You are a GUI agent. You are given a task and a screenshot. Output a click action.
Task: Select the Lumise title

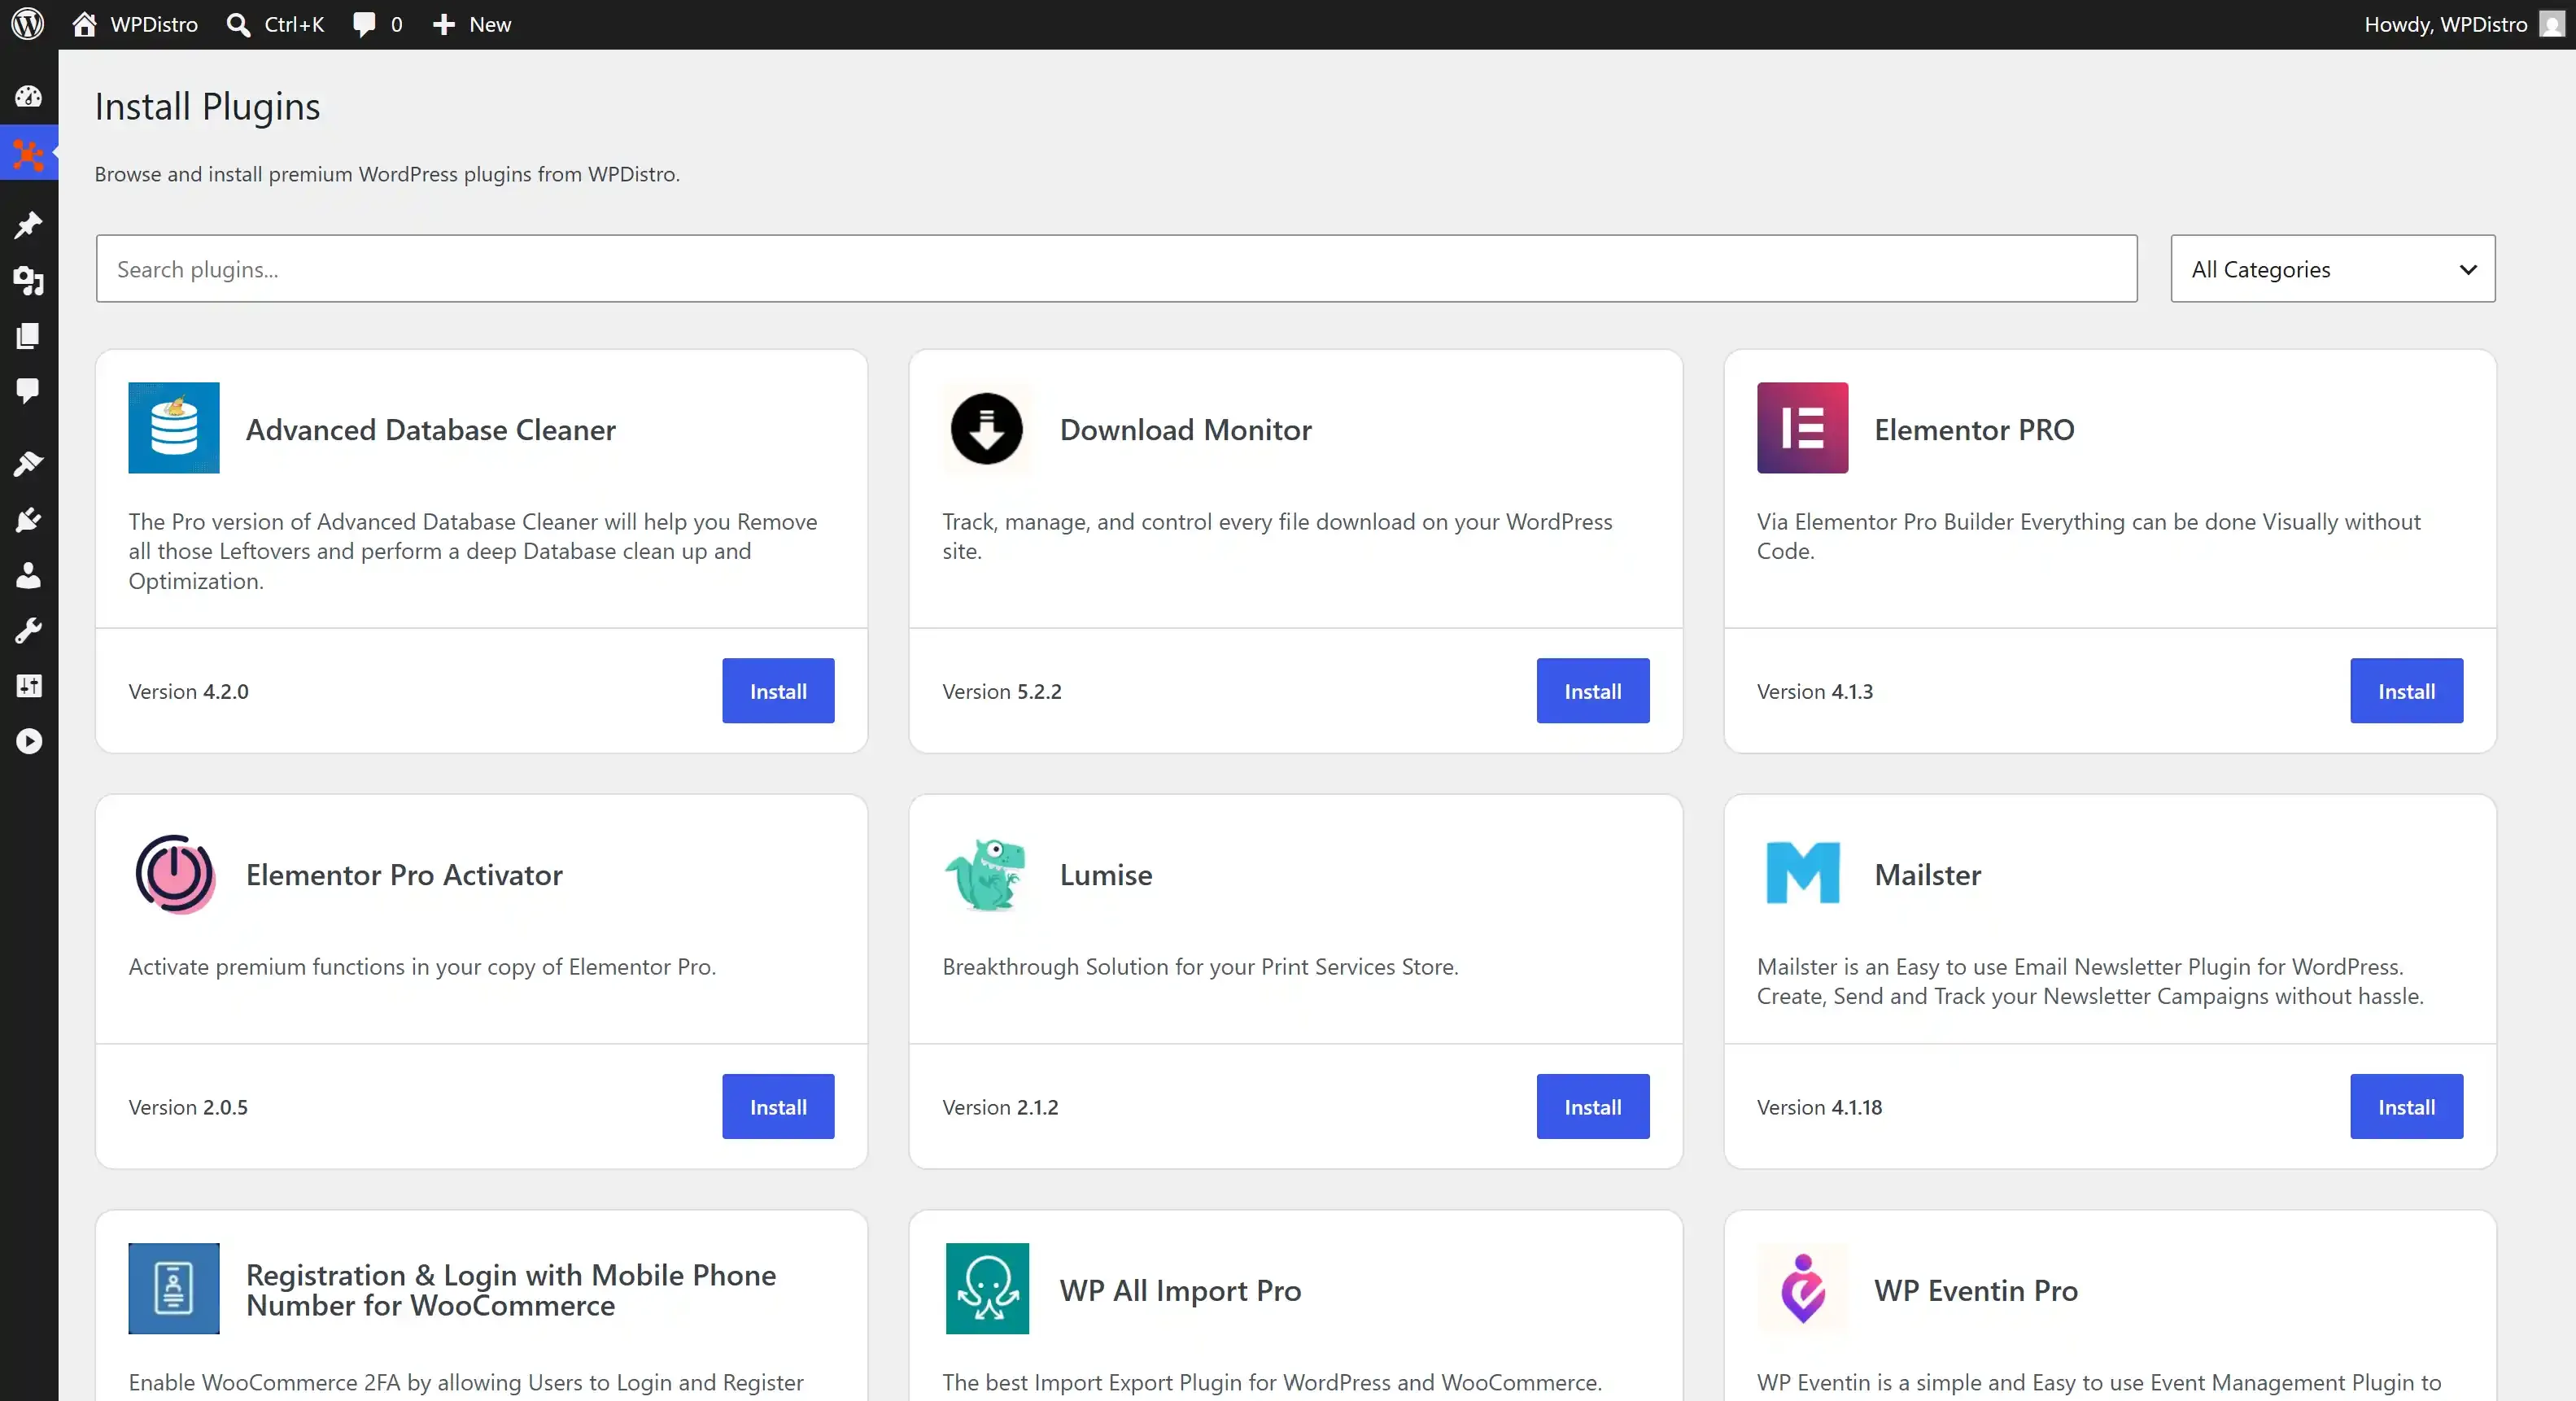tap(1106, 875)
